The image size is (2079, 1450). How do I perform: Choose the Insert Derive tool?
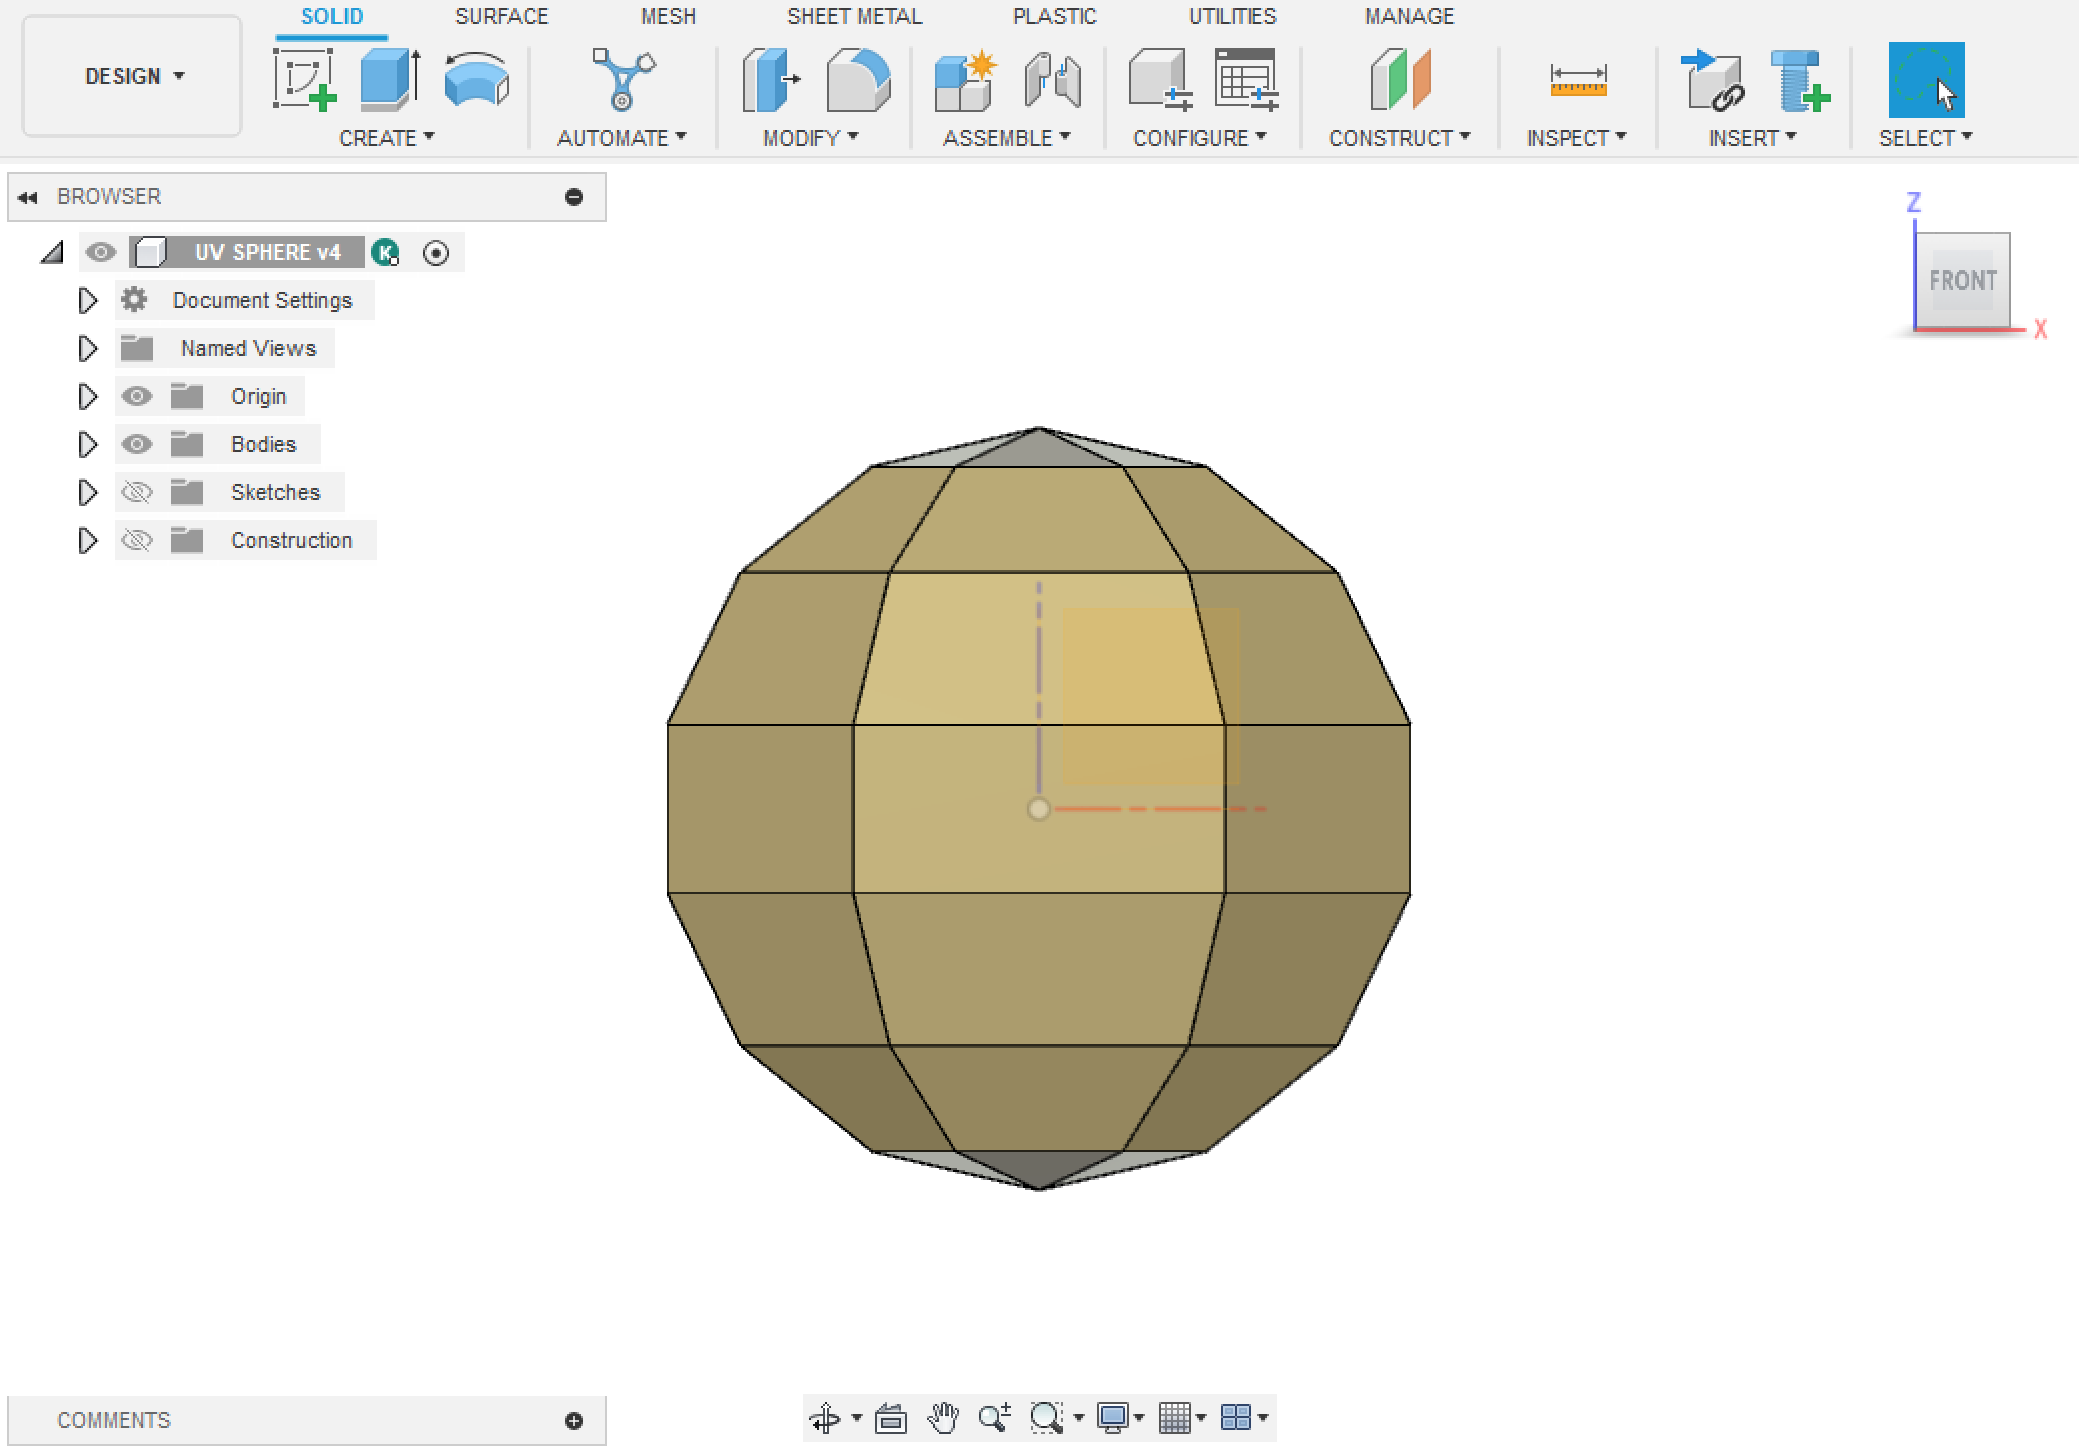(1712, 79)
